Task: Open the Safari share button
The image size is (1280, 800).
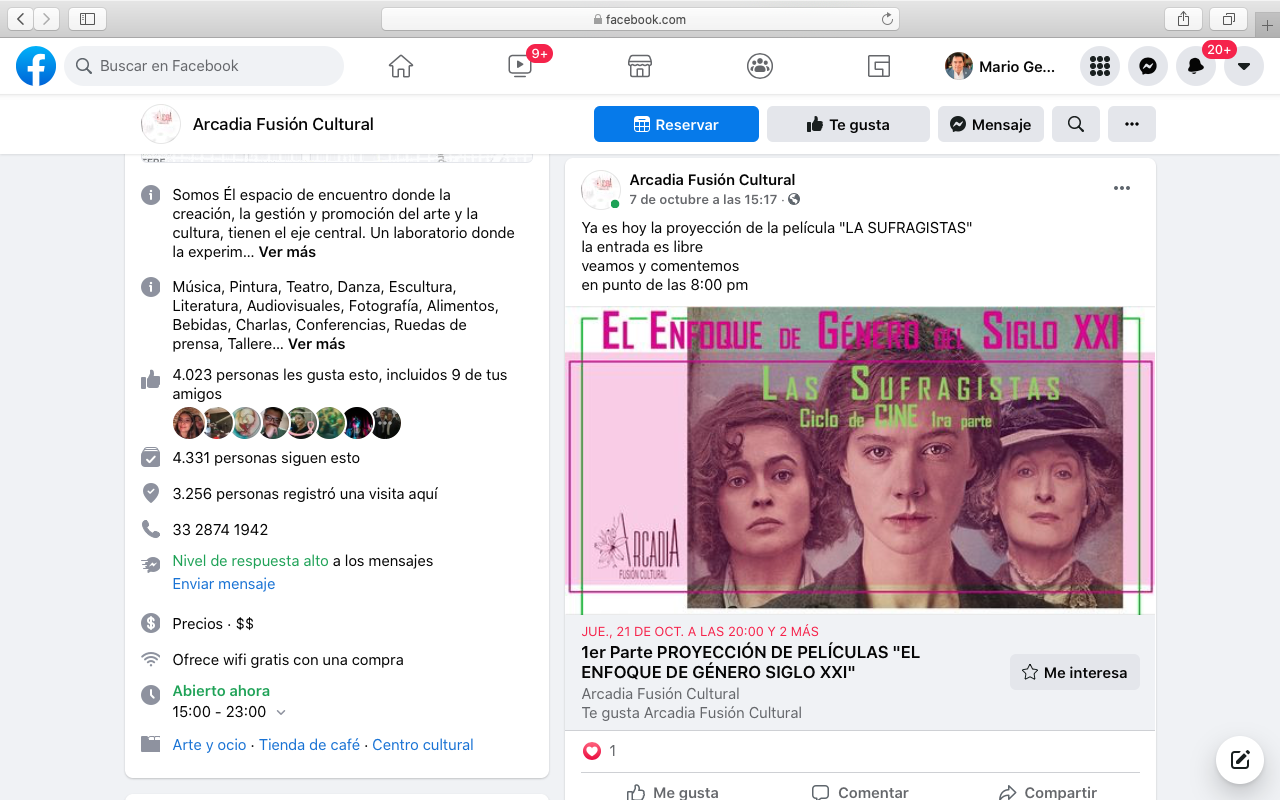Action: 1183,18
